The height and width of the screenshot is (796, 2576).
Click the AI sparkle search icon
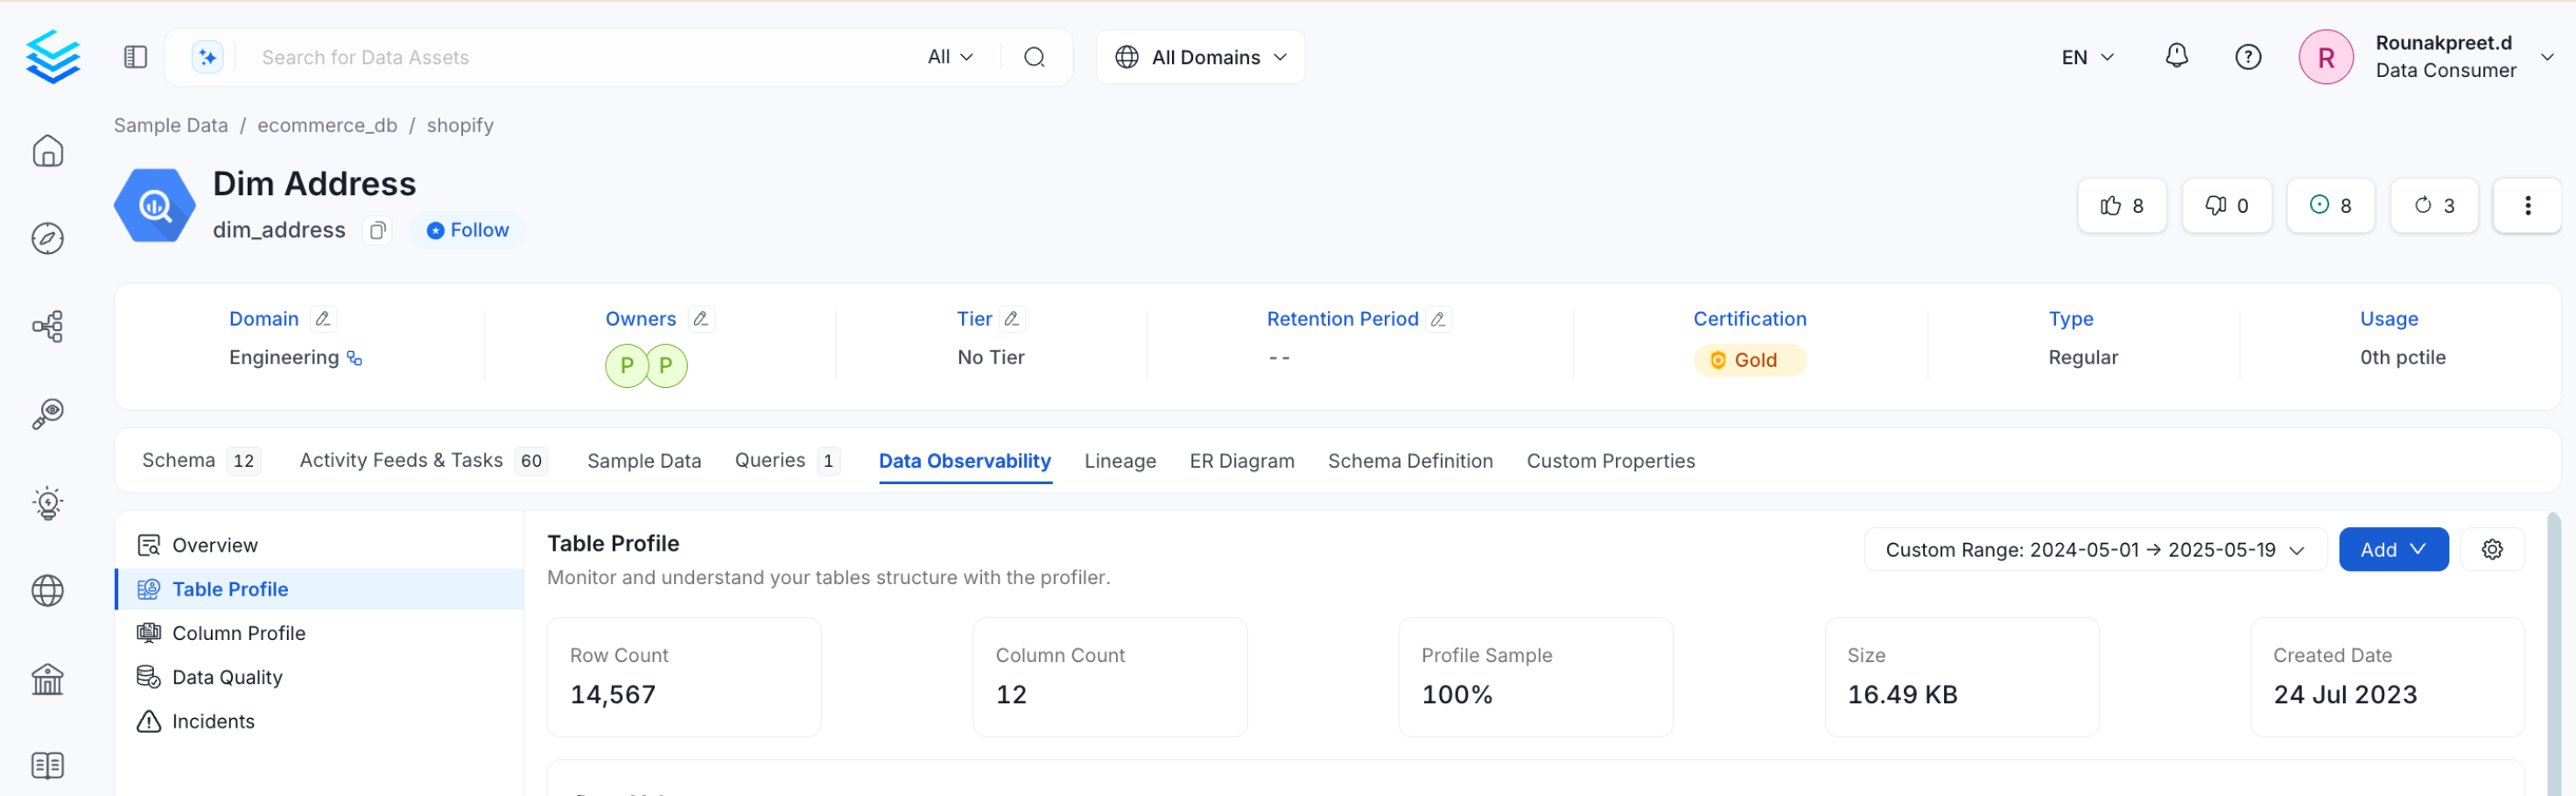pyautogui.click(x=207, y=58)
